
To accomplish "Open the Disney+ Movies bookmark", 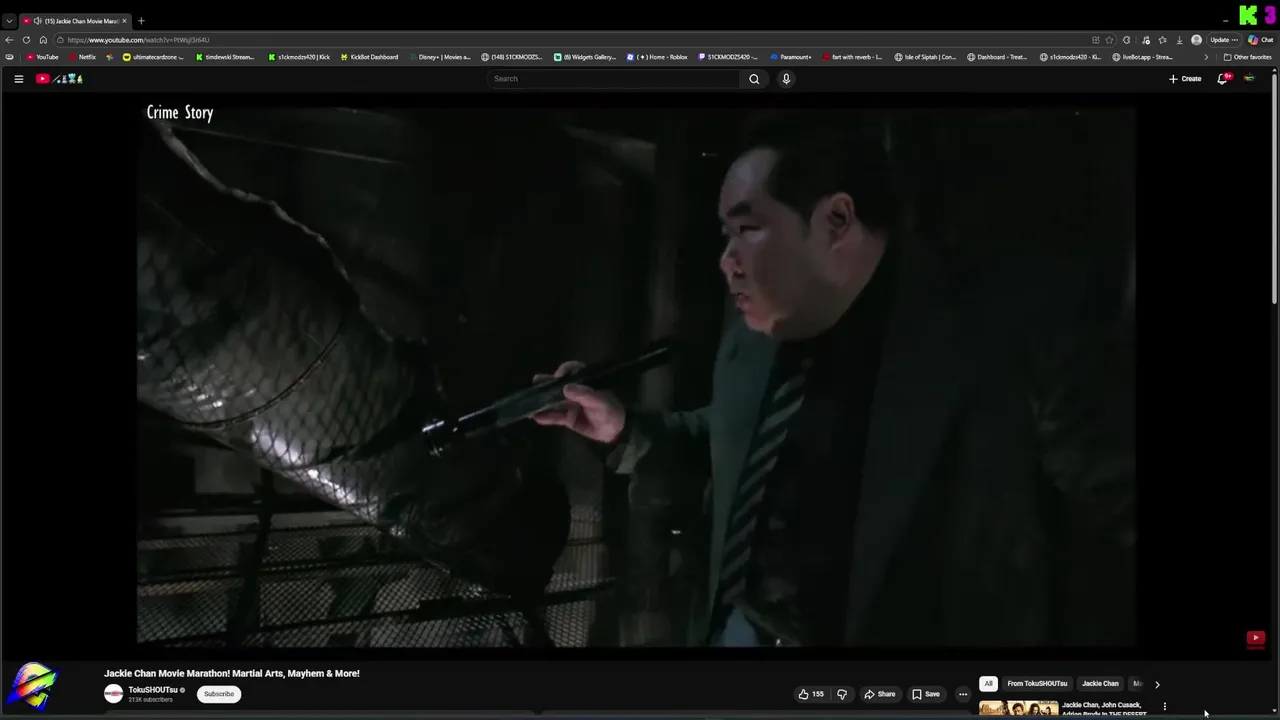I will tap(437, 57).
